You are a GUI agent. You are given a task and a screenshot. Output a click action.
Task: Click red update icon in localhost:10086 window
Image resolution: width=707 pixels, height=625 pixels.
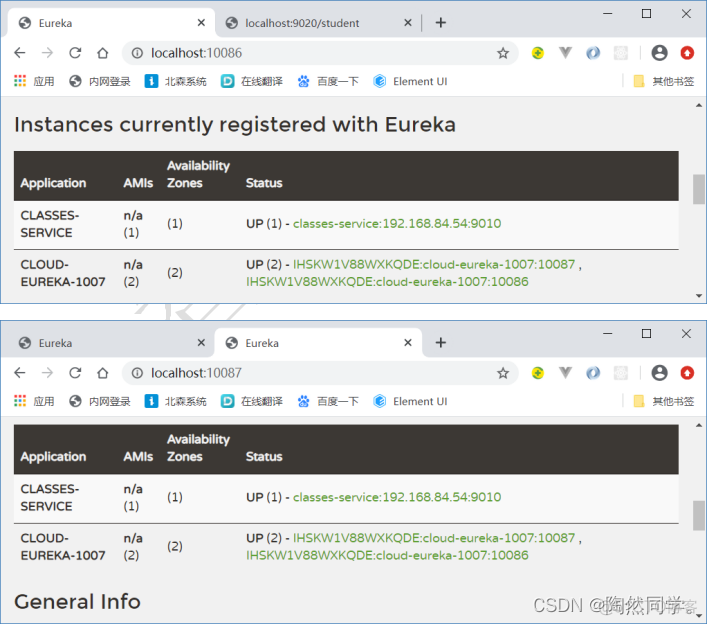click(687, 53)
